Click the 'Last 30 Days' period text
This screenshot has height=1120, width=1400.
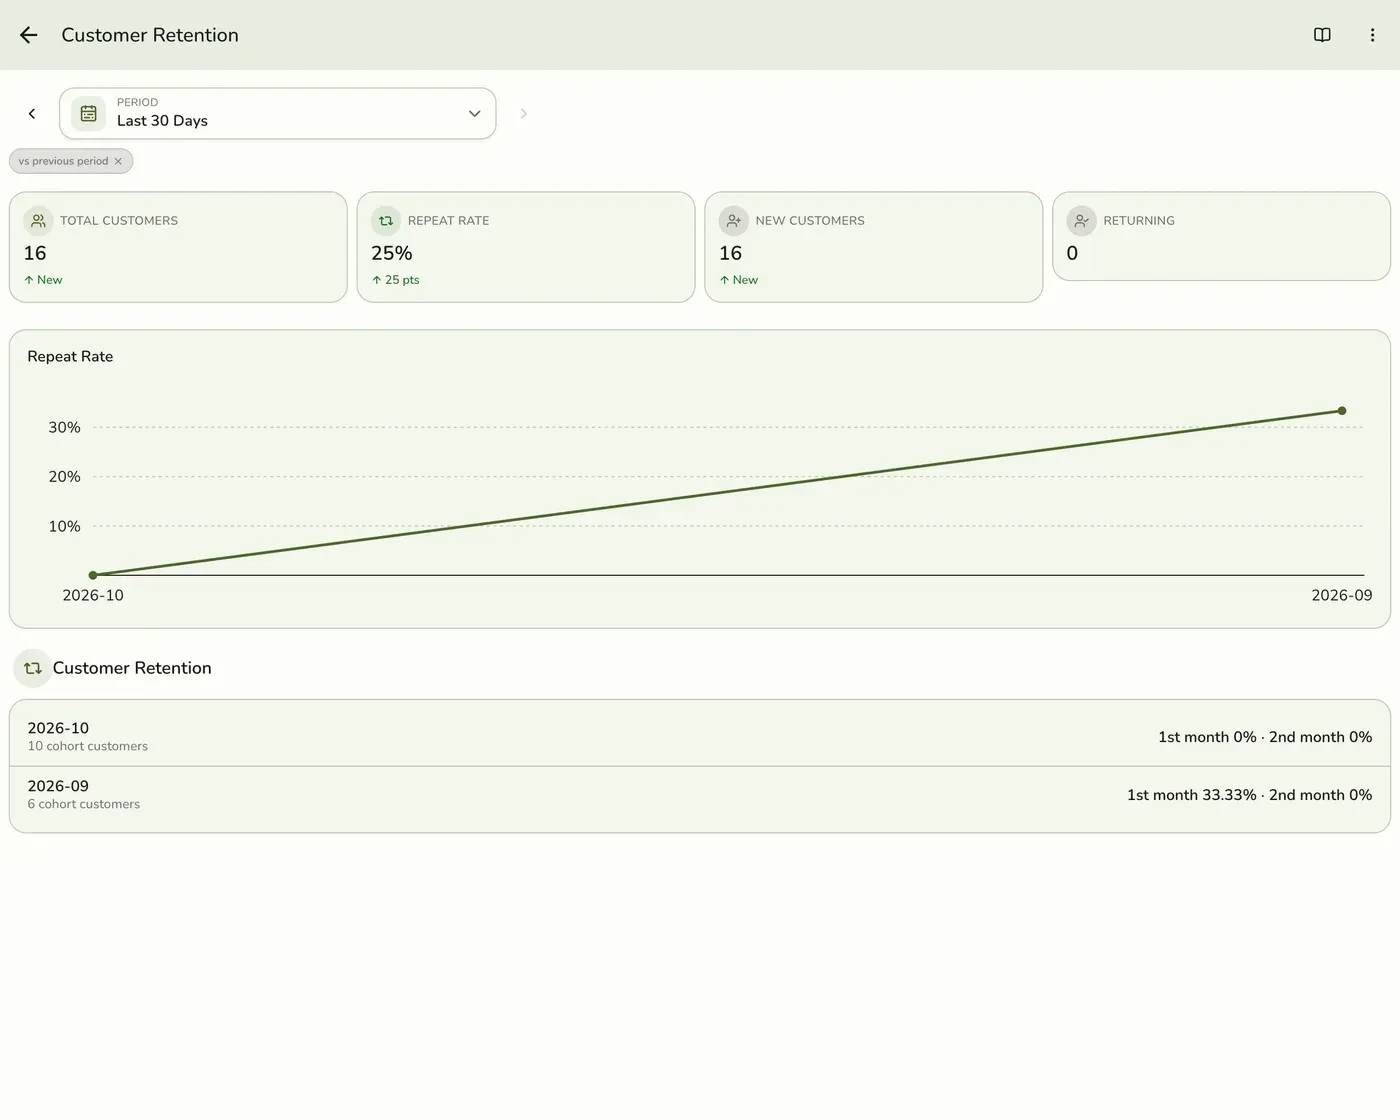[x=162, y=121]
